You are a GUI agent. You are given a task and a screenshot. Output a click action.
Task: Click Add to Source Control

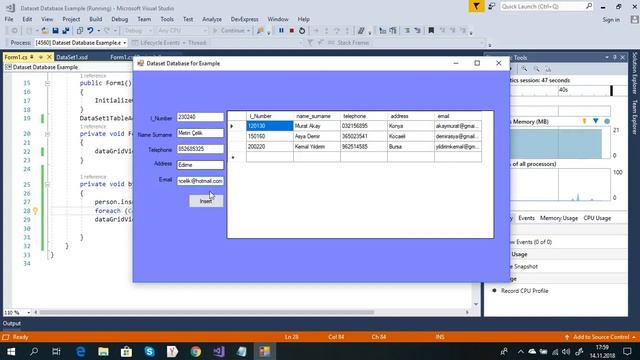coord(601,337)
